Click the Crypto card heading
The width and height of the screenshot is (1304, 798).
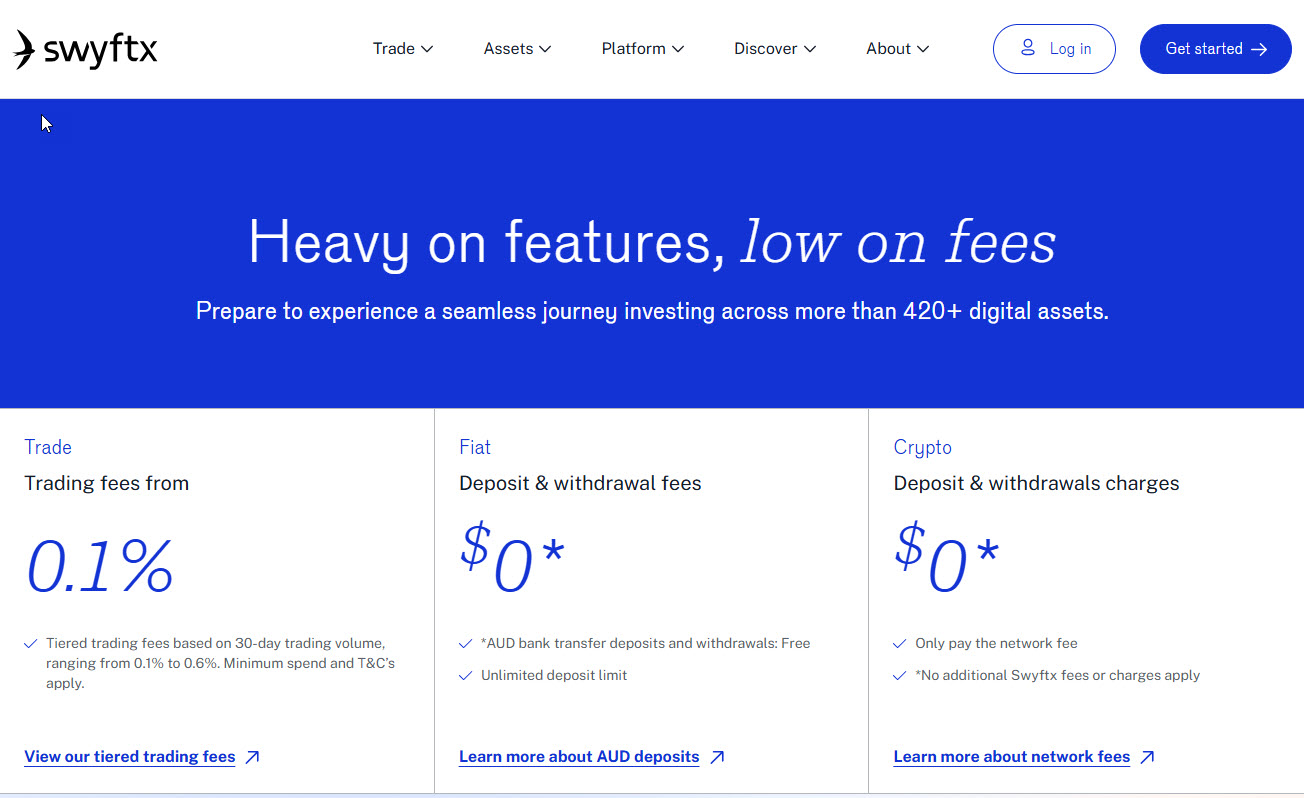coord(923,448)
